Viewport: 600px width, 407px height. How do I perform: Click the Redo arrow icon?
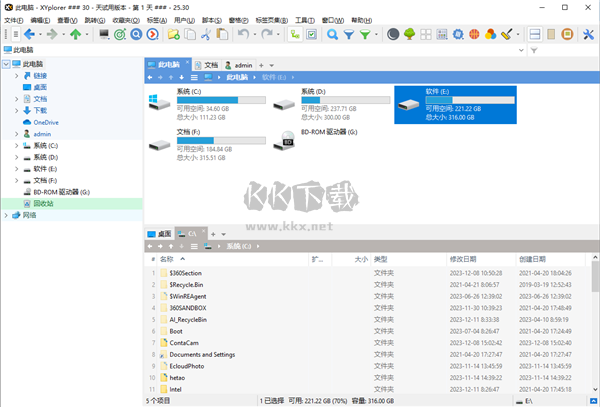(x=267, y=34)
